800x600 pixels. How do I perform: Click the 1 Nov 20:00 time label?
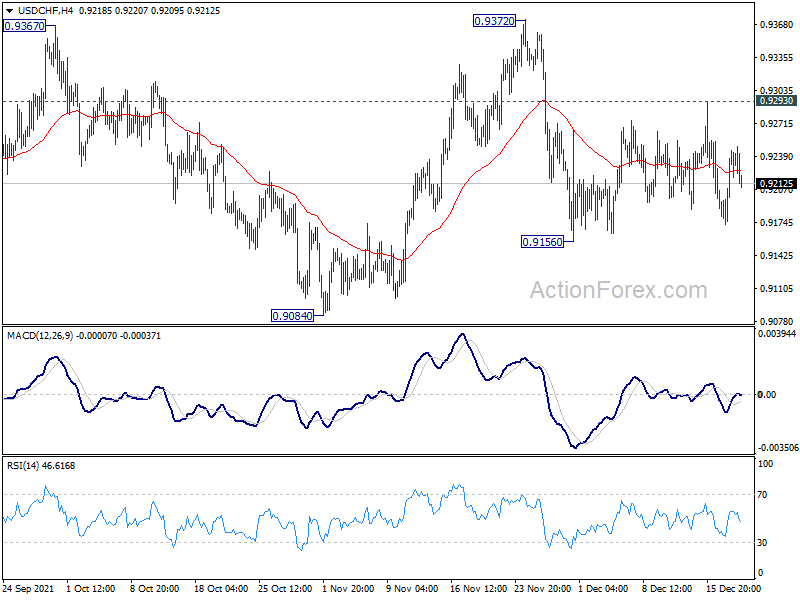coord(348,588)
